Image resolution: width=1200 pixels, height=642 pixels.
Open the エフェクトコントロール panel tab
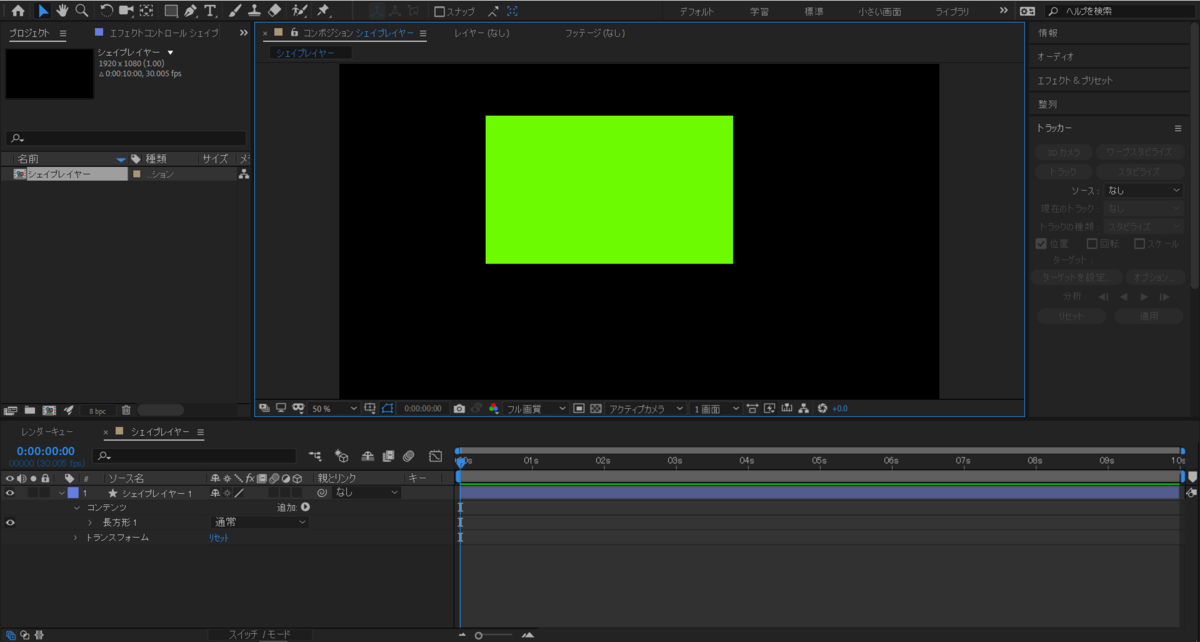click(x=164, y=33)
